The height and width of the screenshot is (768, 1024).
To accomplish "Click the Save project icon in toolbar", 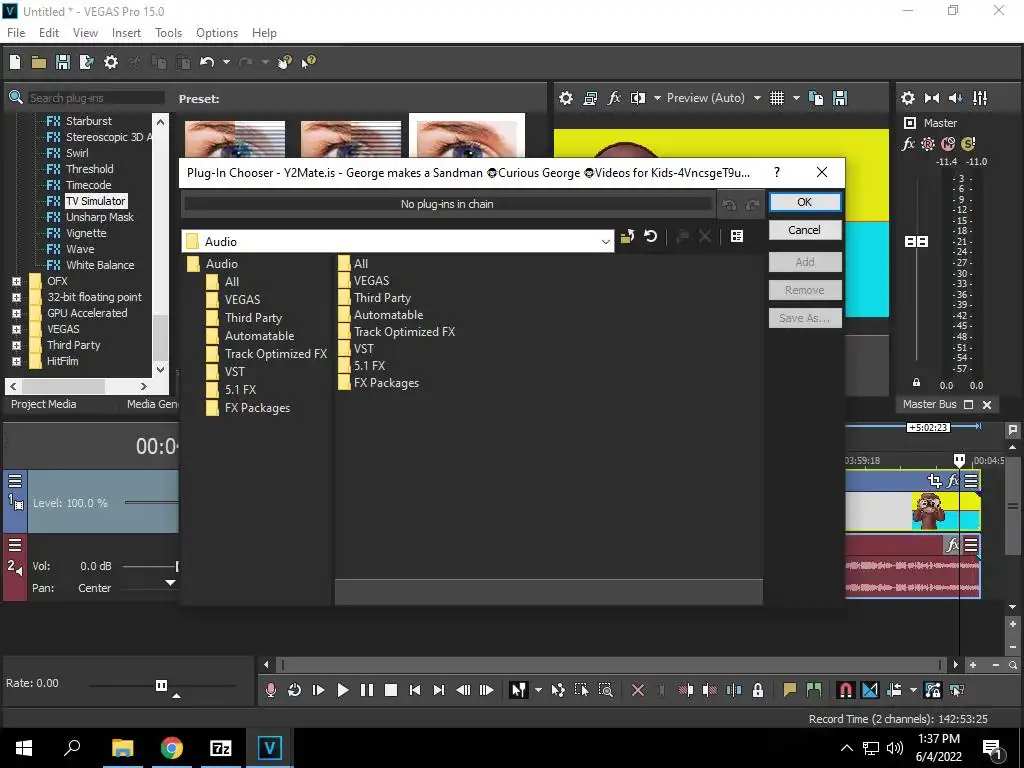I will pos(63,62).
